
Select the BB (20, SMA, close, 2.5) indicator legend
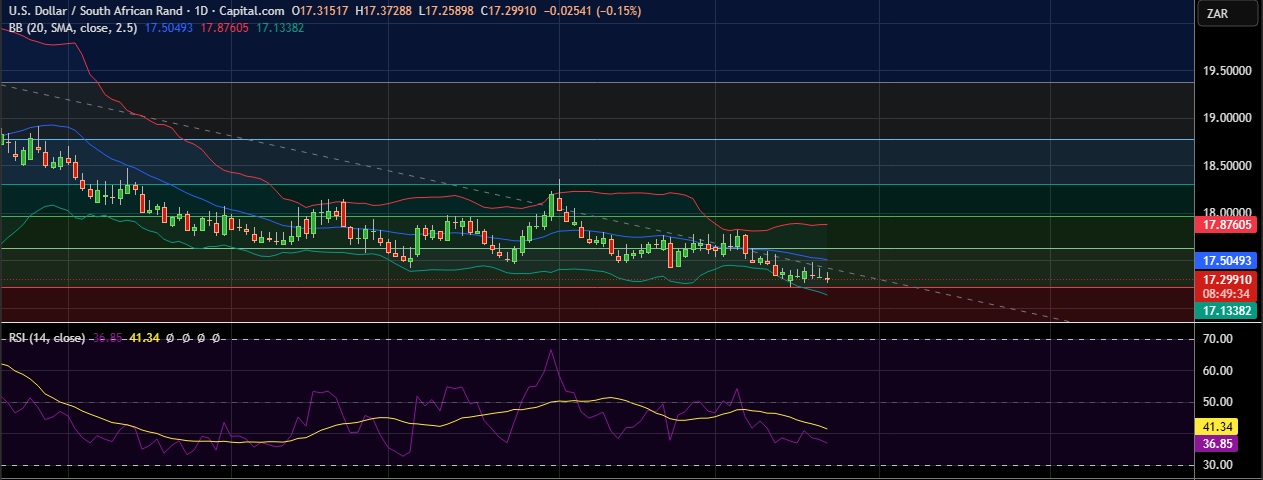[x=71, y=27]
